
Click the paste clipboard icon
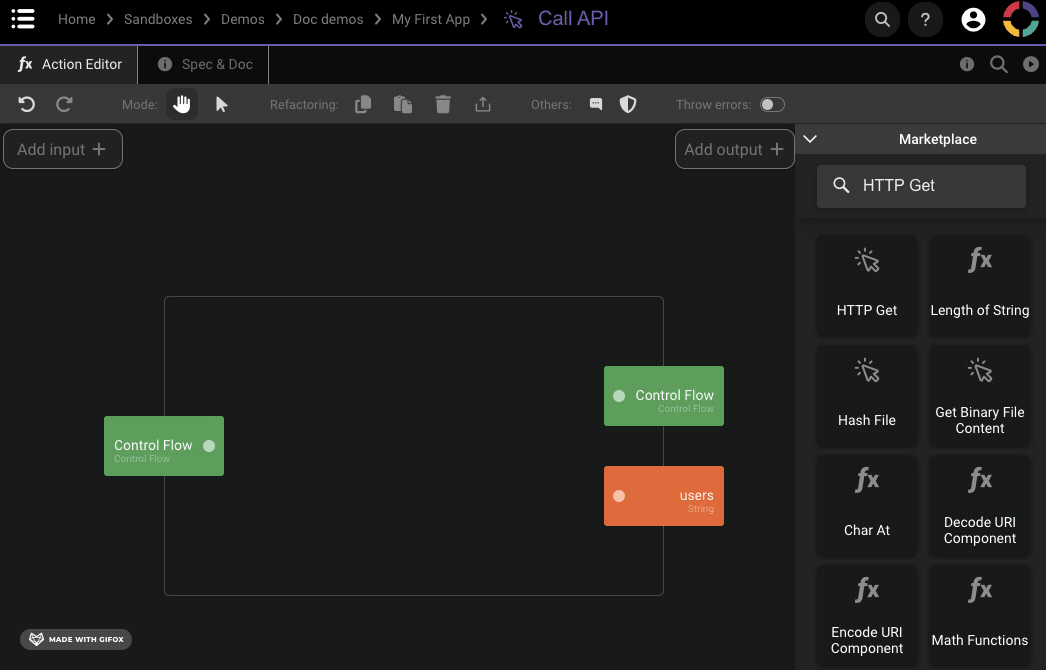click(403, 104)
